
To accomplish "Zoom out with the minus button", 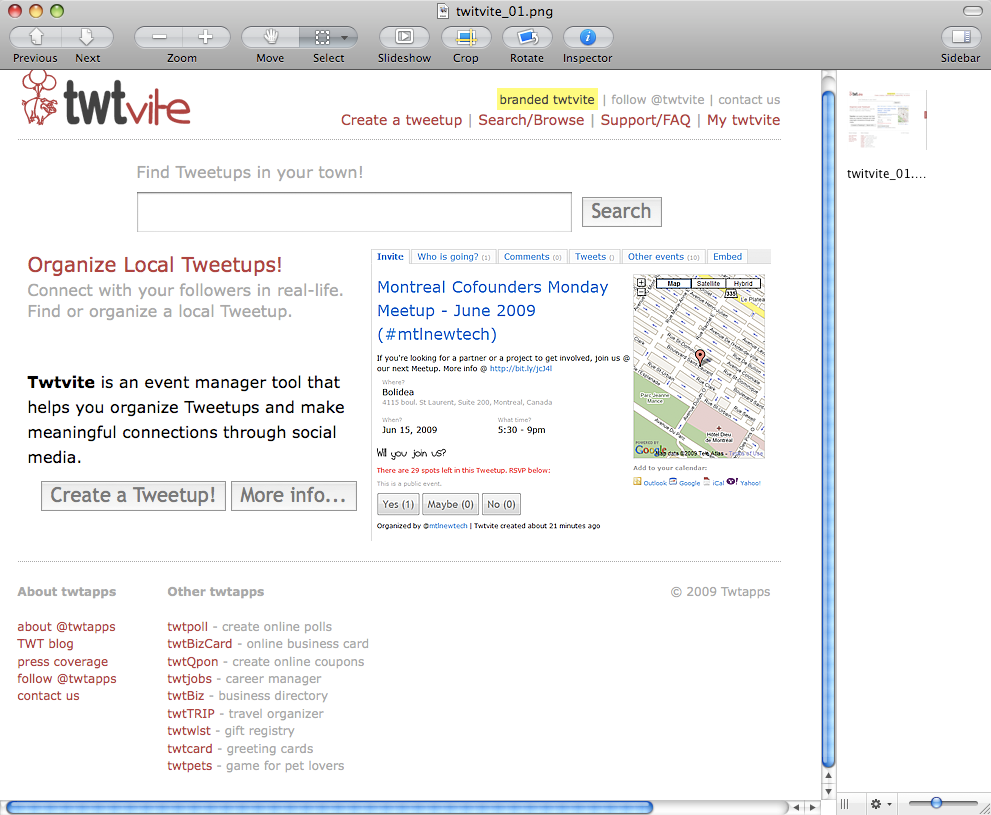I will [x=159, y=37].
